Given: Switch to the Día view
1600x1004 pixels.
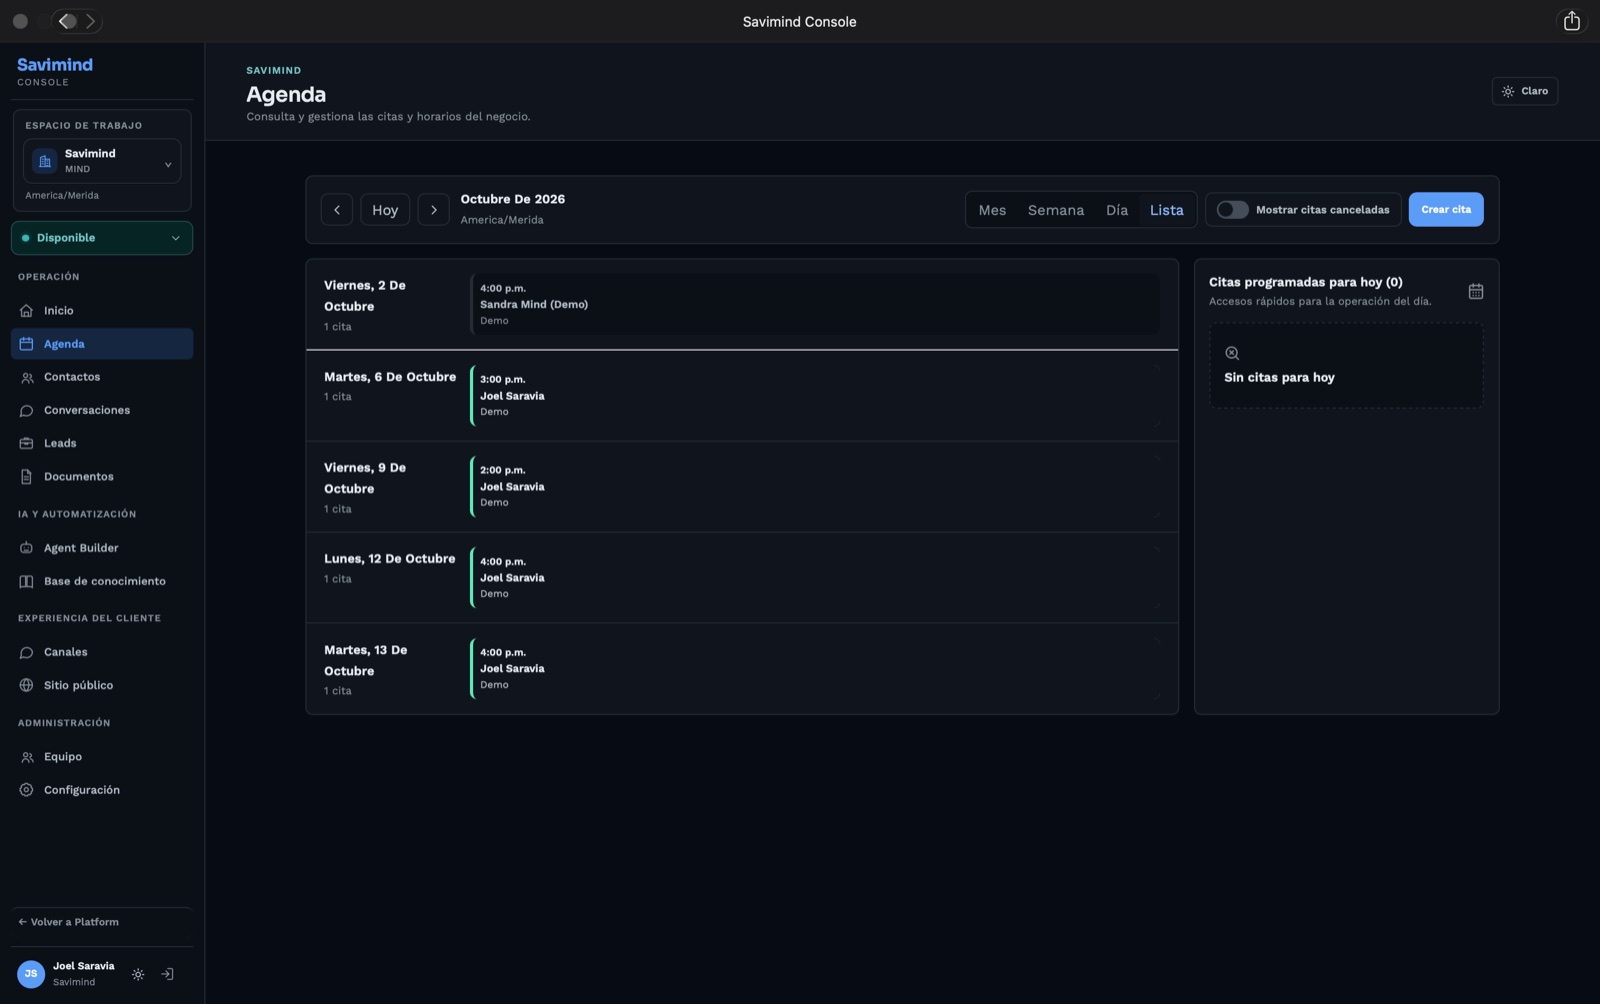Looking at the screenshot, I should click(x=1117, y=210).
